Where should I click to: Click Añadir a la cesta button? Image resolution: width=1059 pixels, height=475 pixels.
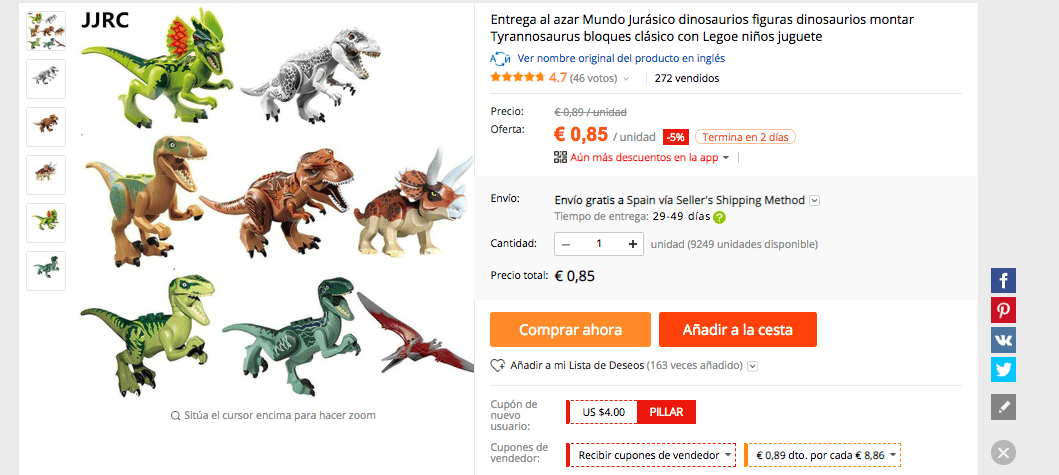(x=738, y=330)
